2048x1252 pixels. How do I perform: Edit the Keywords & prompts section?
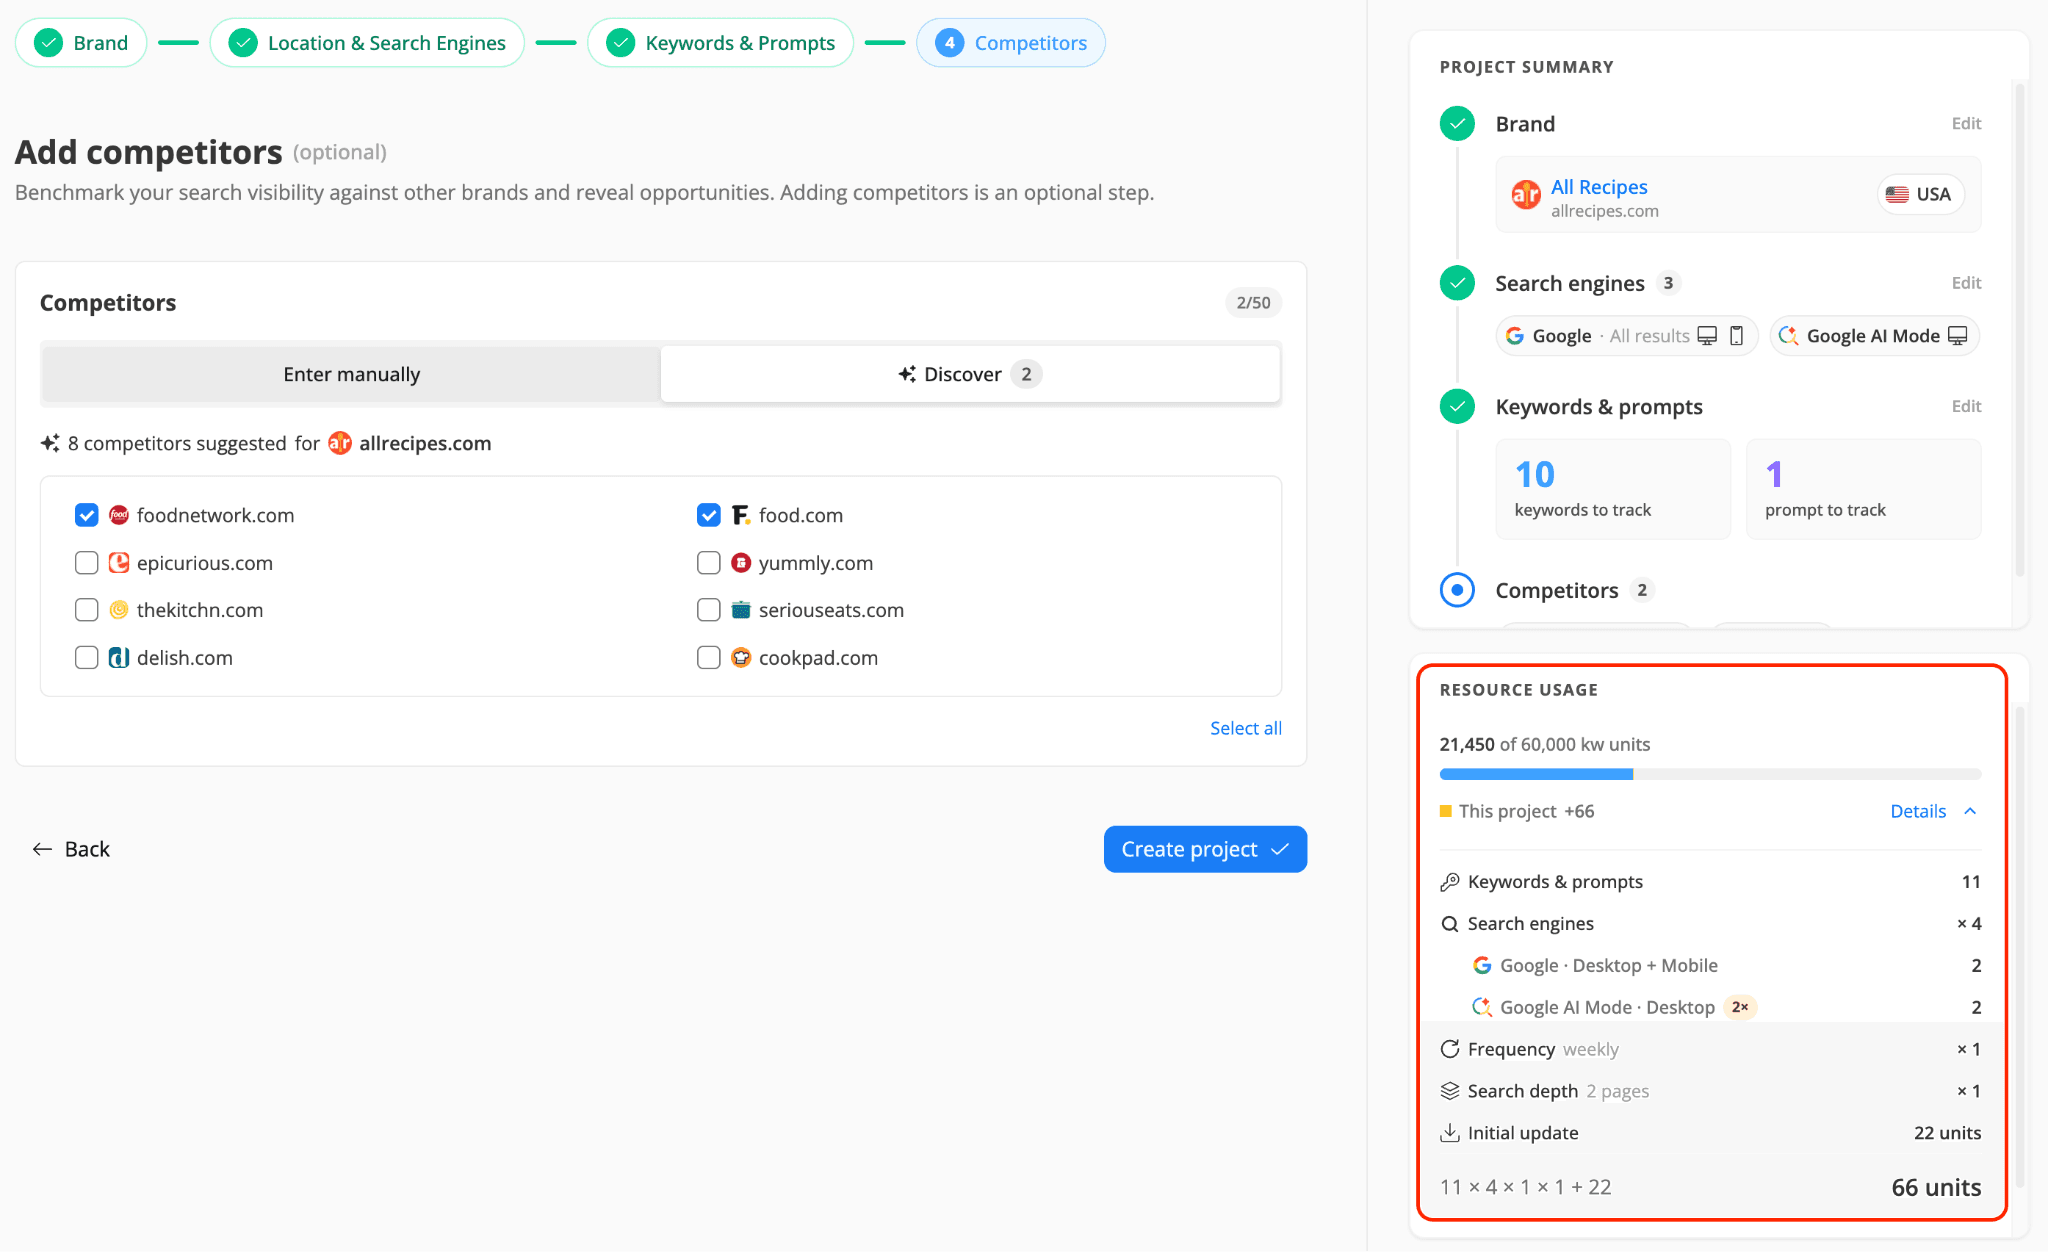[1966, 406]
